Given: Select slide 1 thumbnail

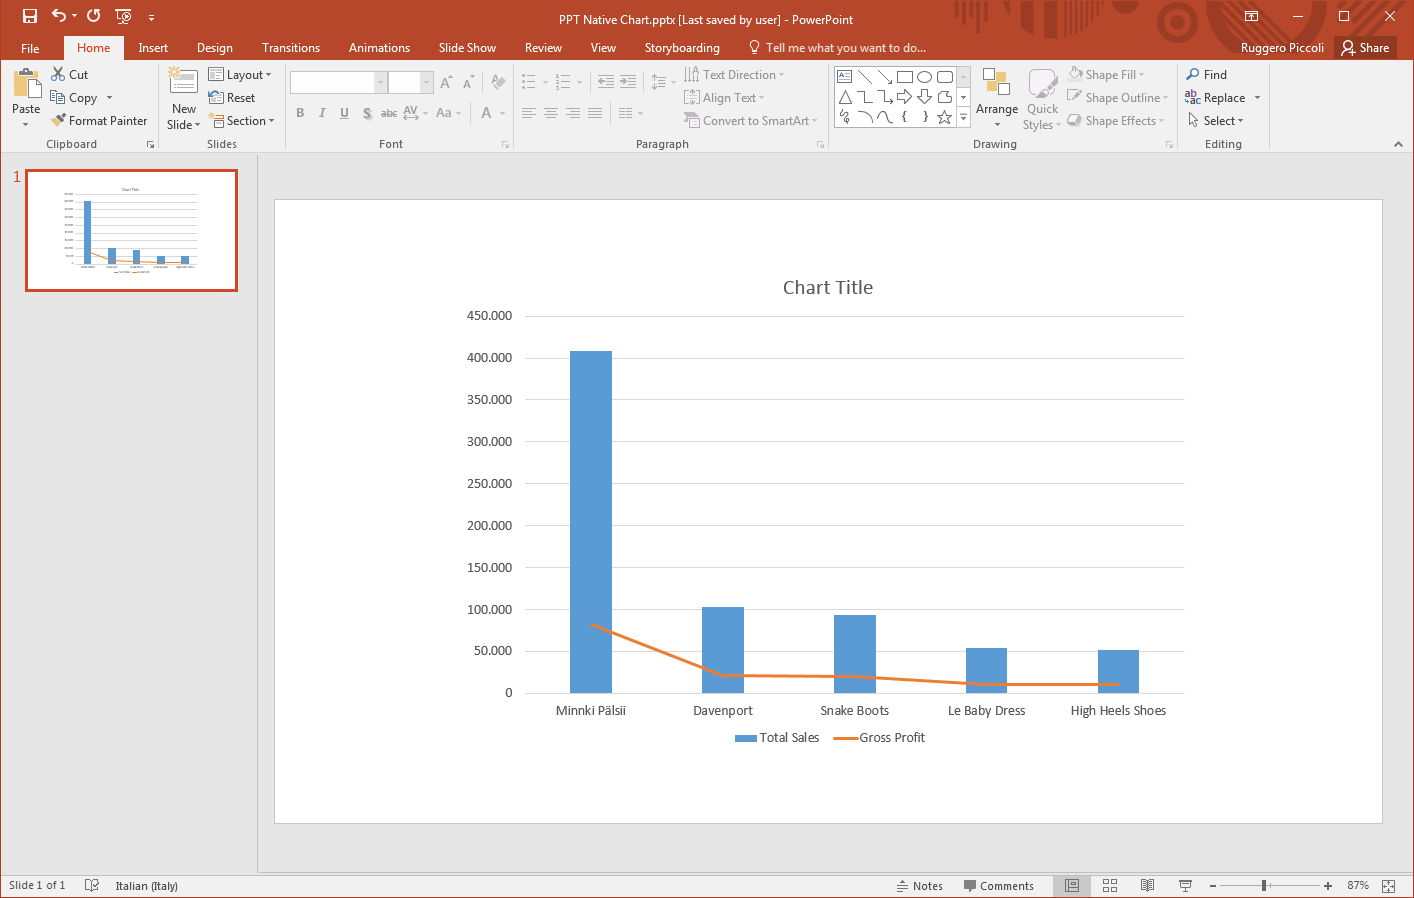Looking at the screenshot, I should [x=131, y=230].
